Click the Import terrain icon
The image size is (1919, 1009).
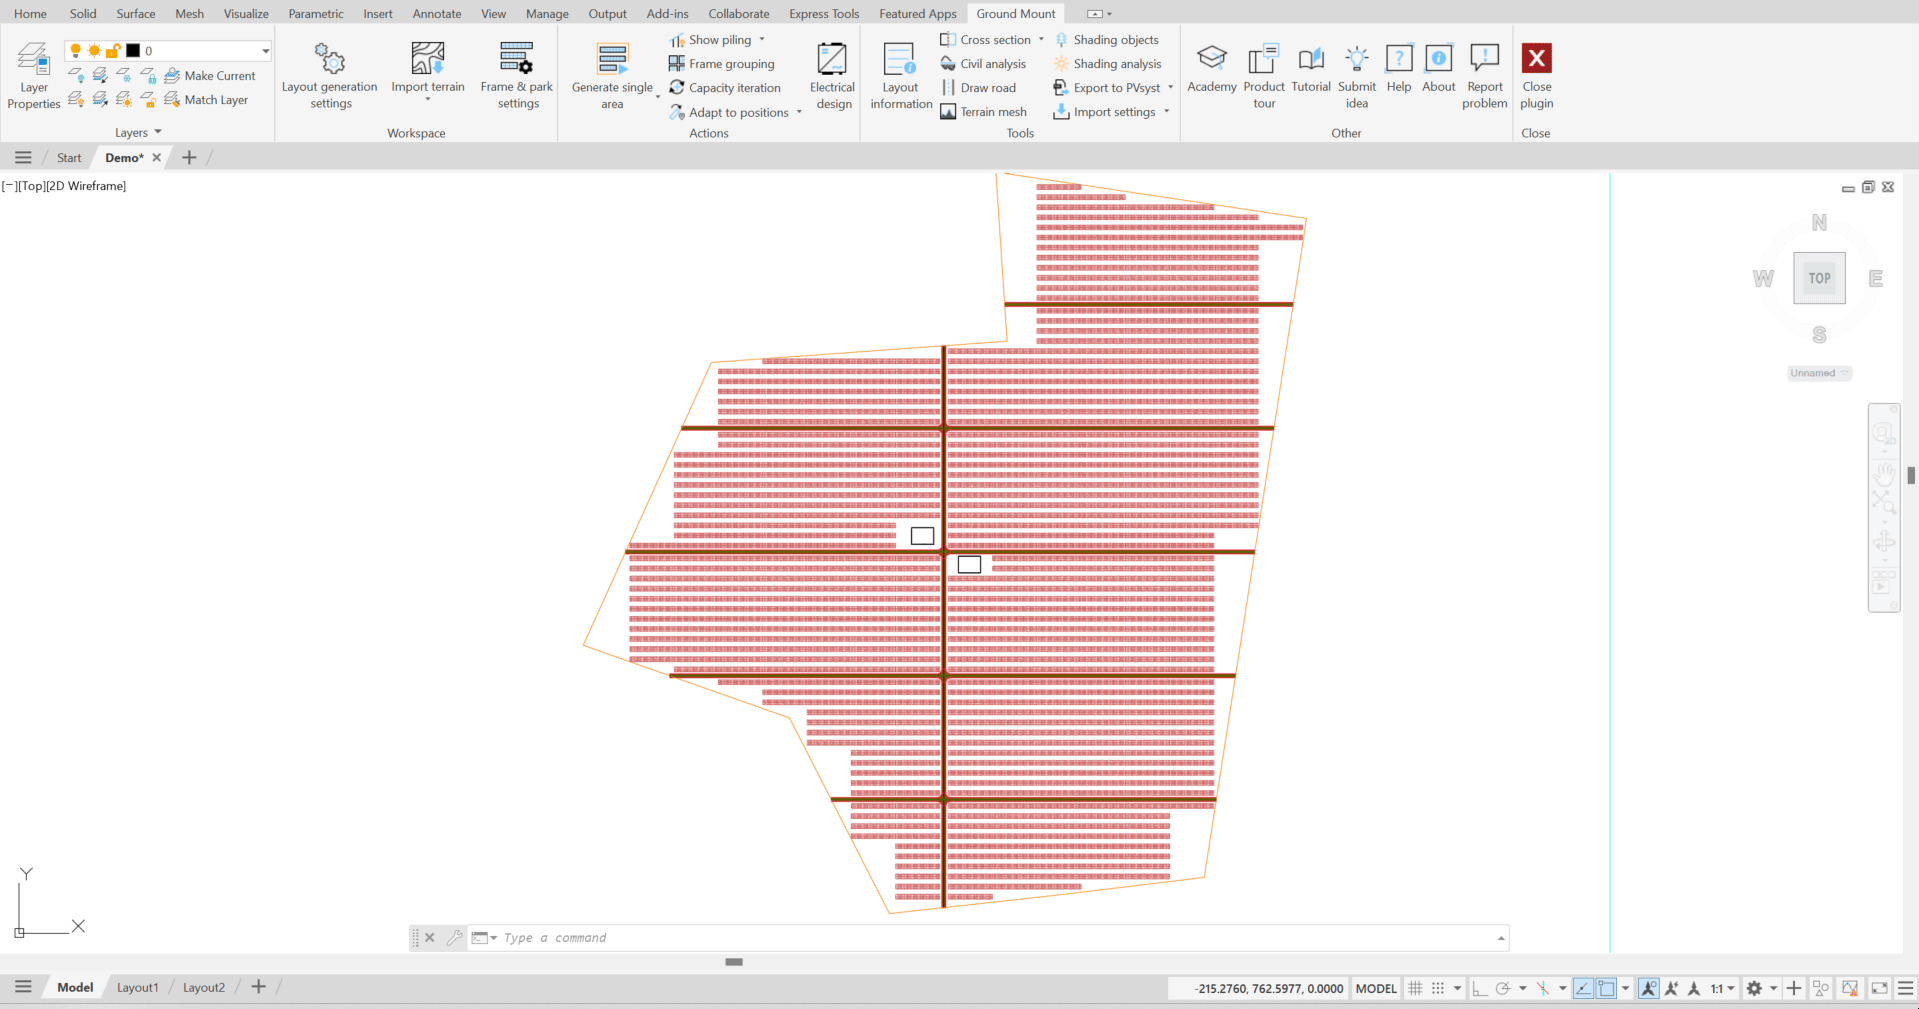428,60
